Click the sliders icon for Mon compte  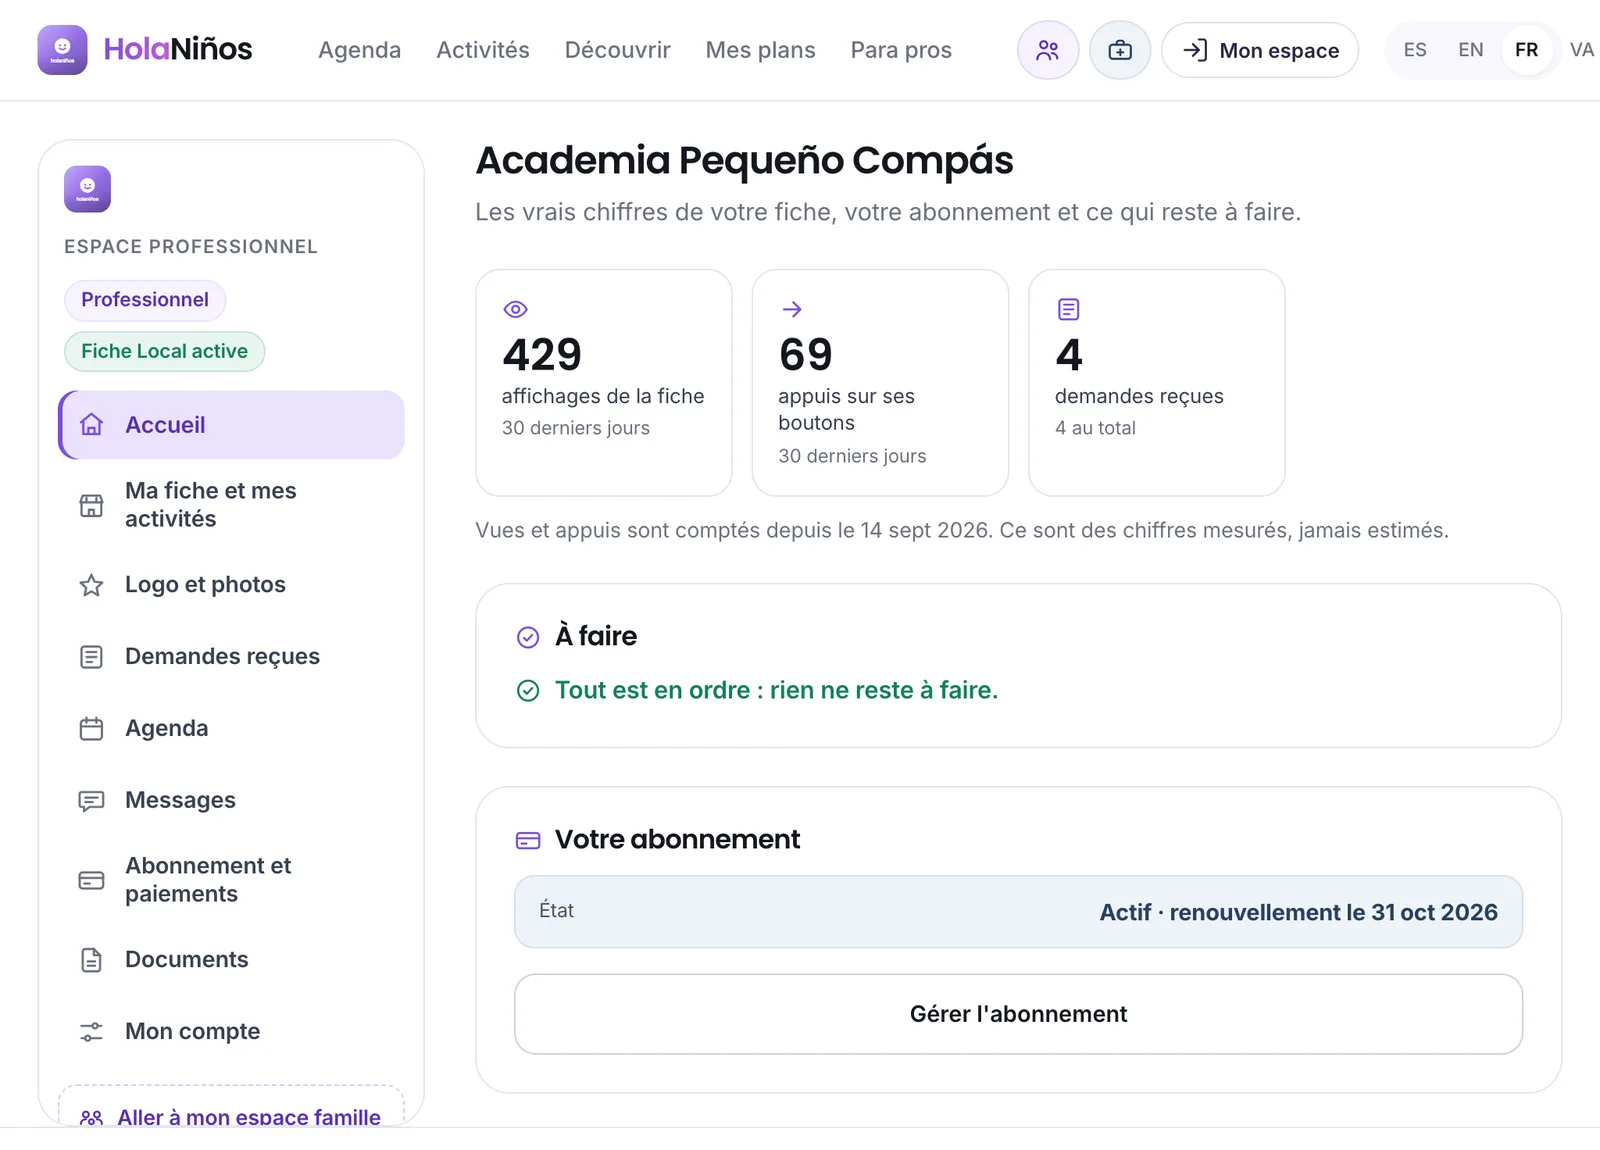point(91,1032)
